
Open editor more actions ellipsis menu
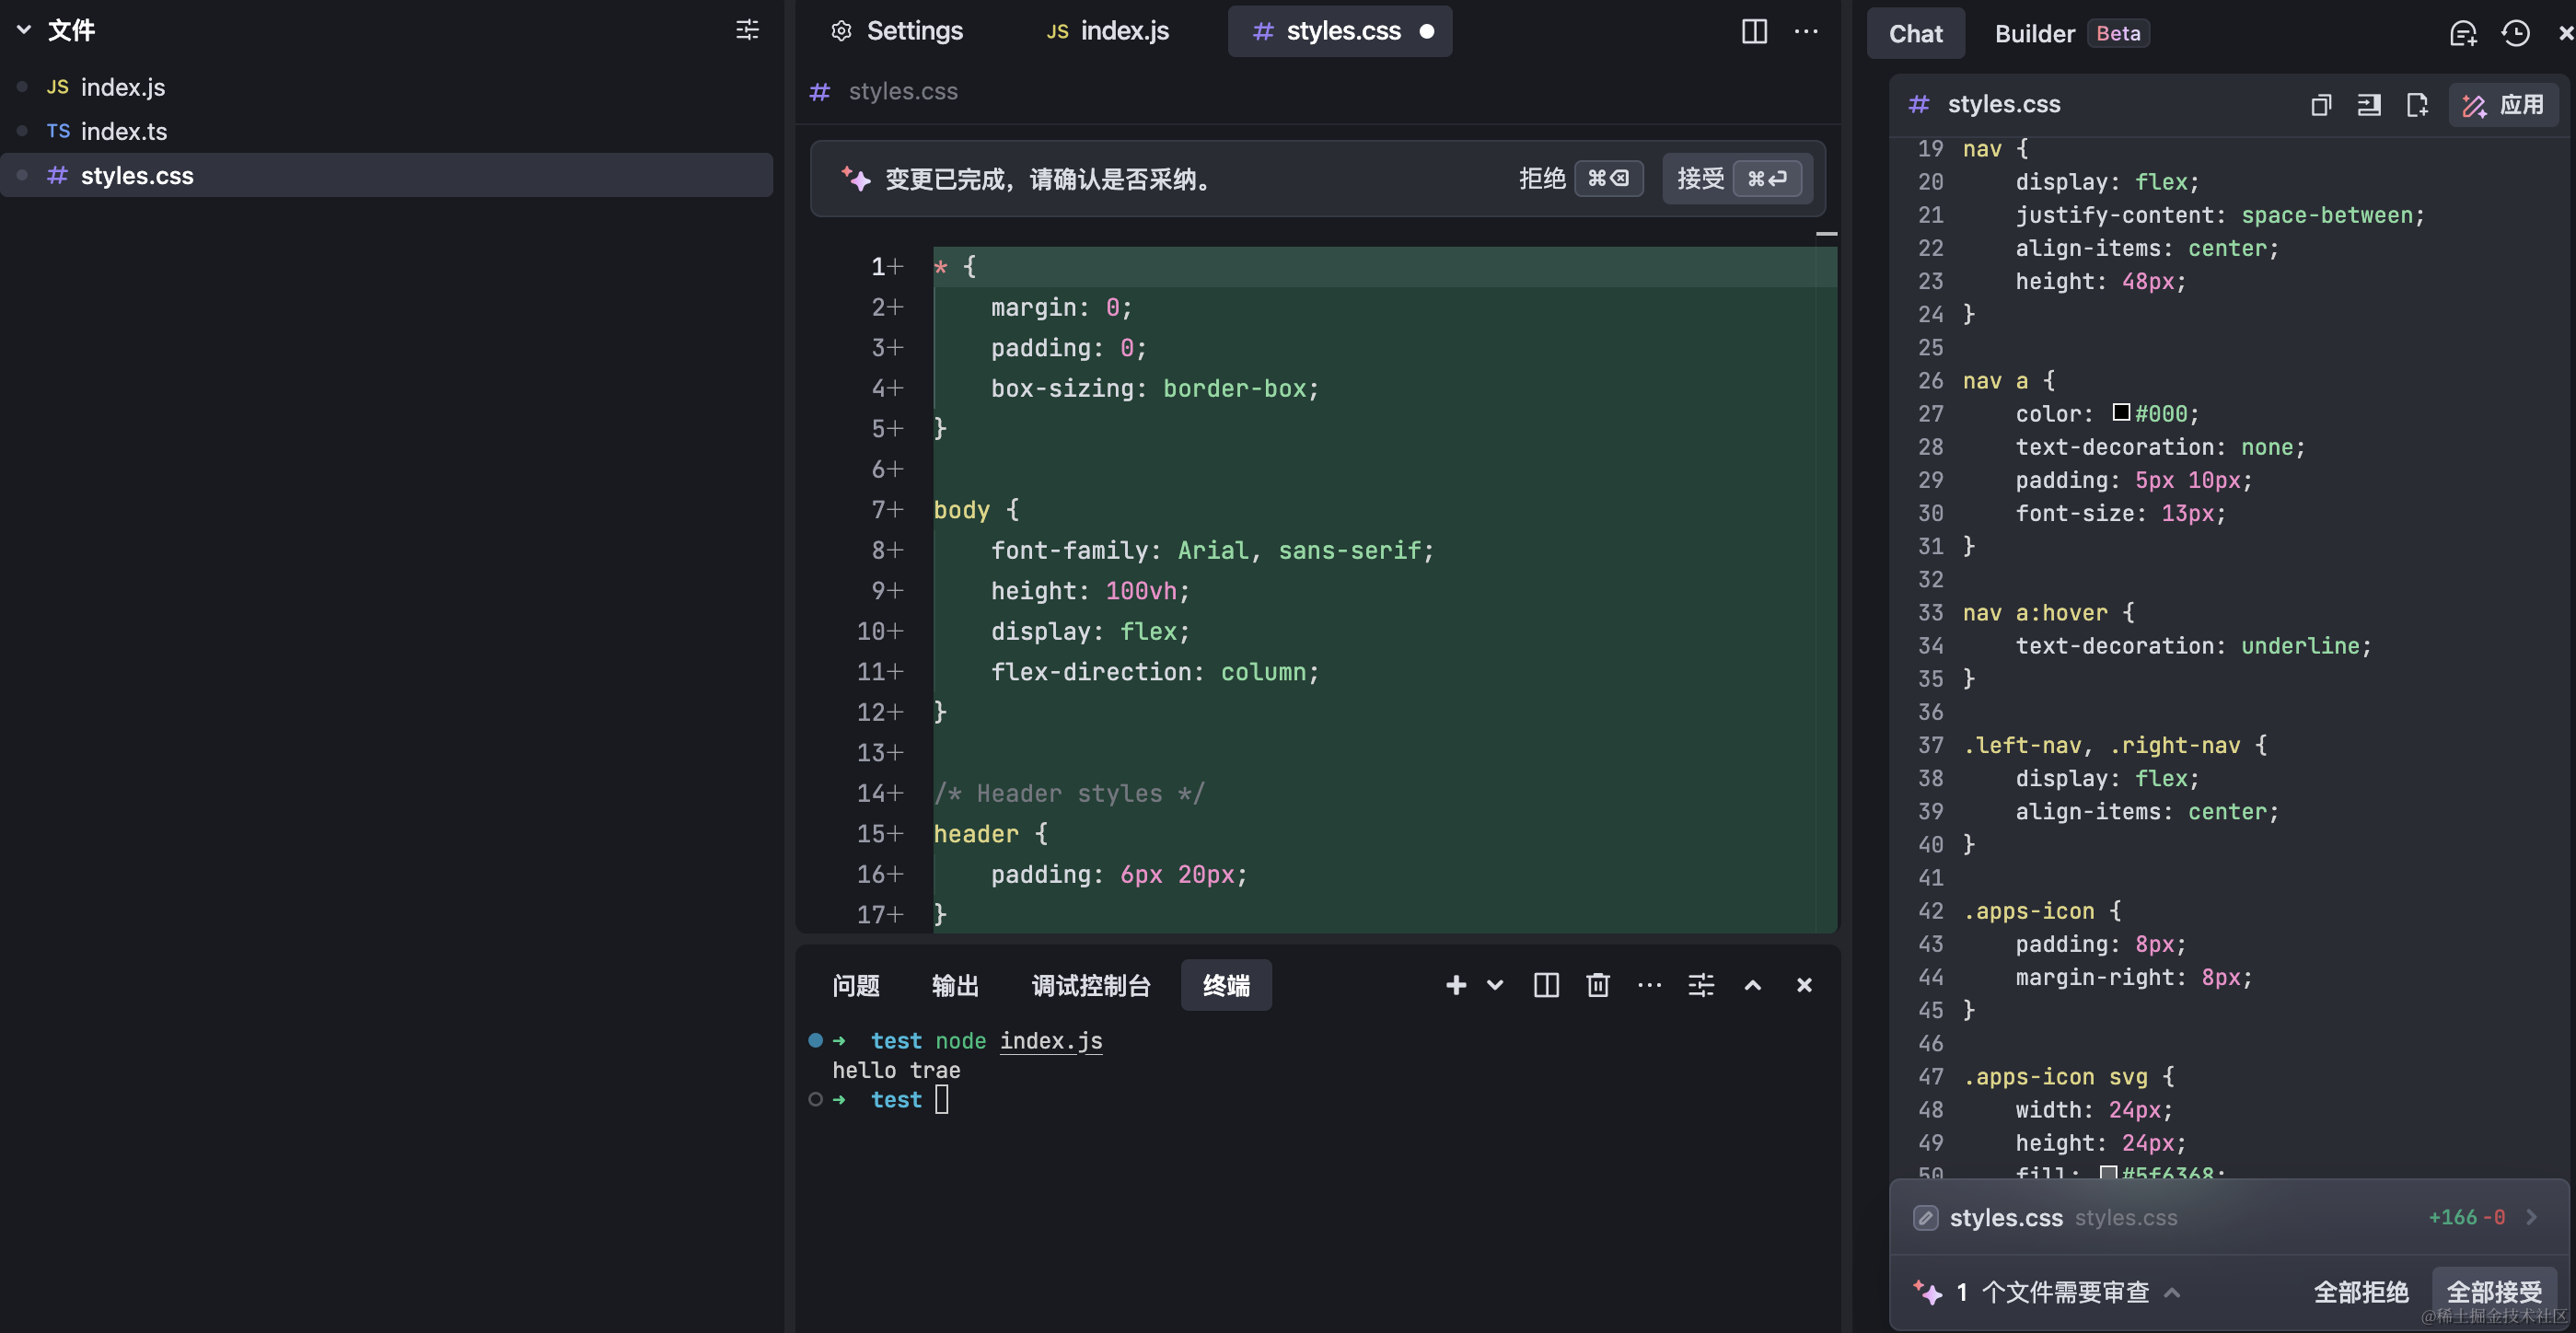tap(1806, 31)
